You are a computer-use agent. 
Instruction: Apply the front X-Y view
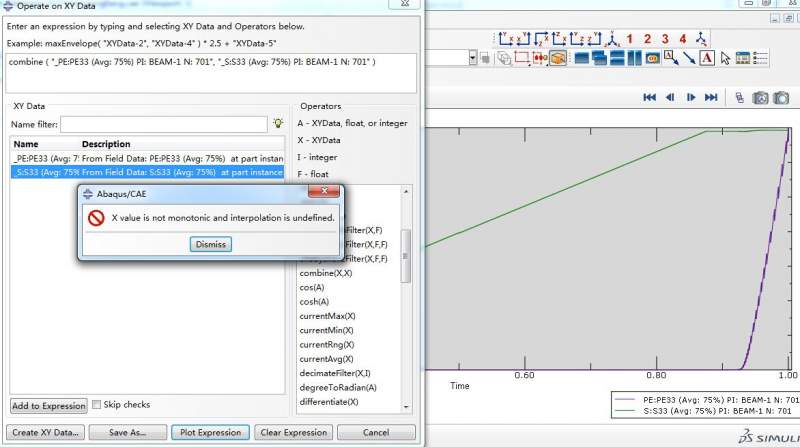pos(506,39)
